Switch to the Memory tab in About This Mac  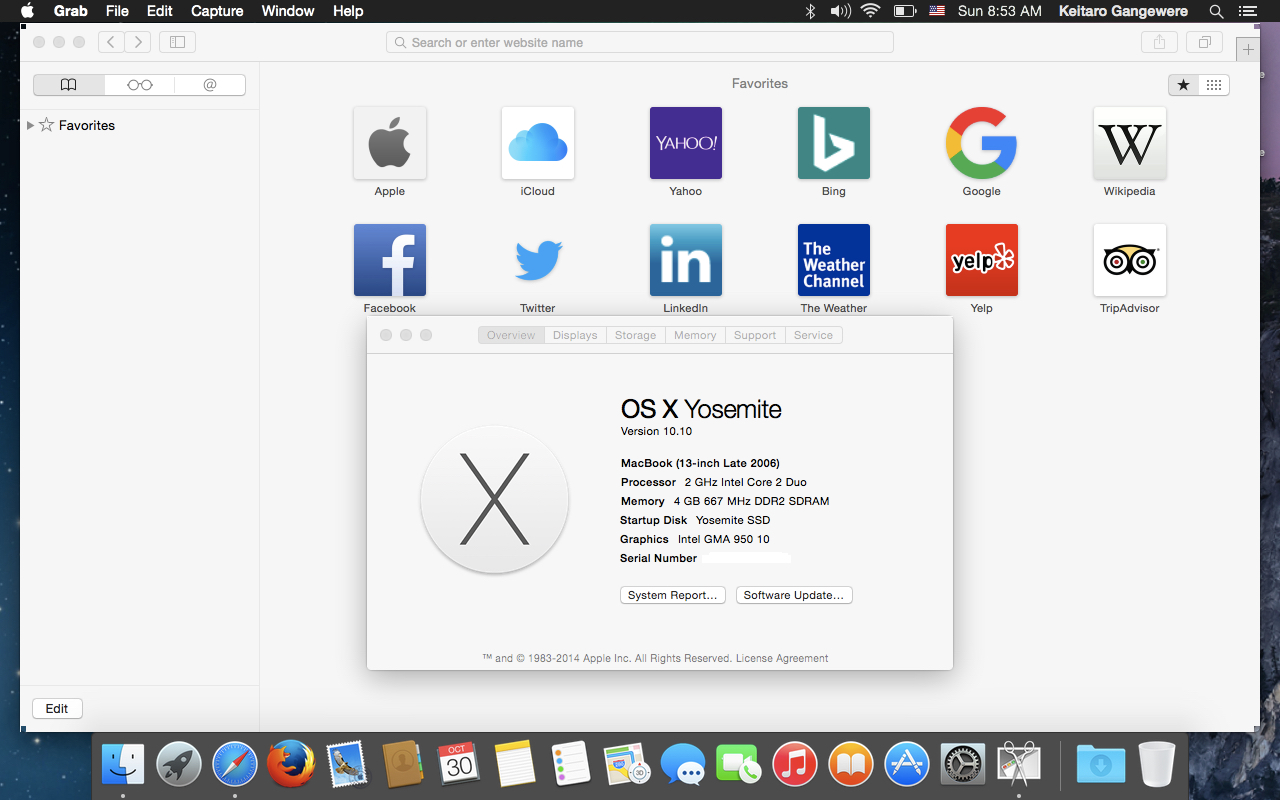(695, 335)
